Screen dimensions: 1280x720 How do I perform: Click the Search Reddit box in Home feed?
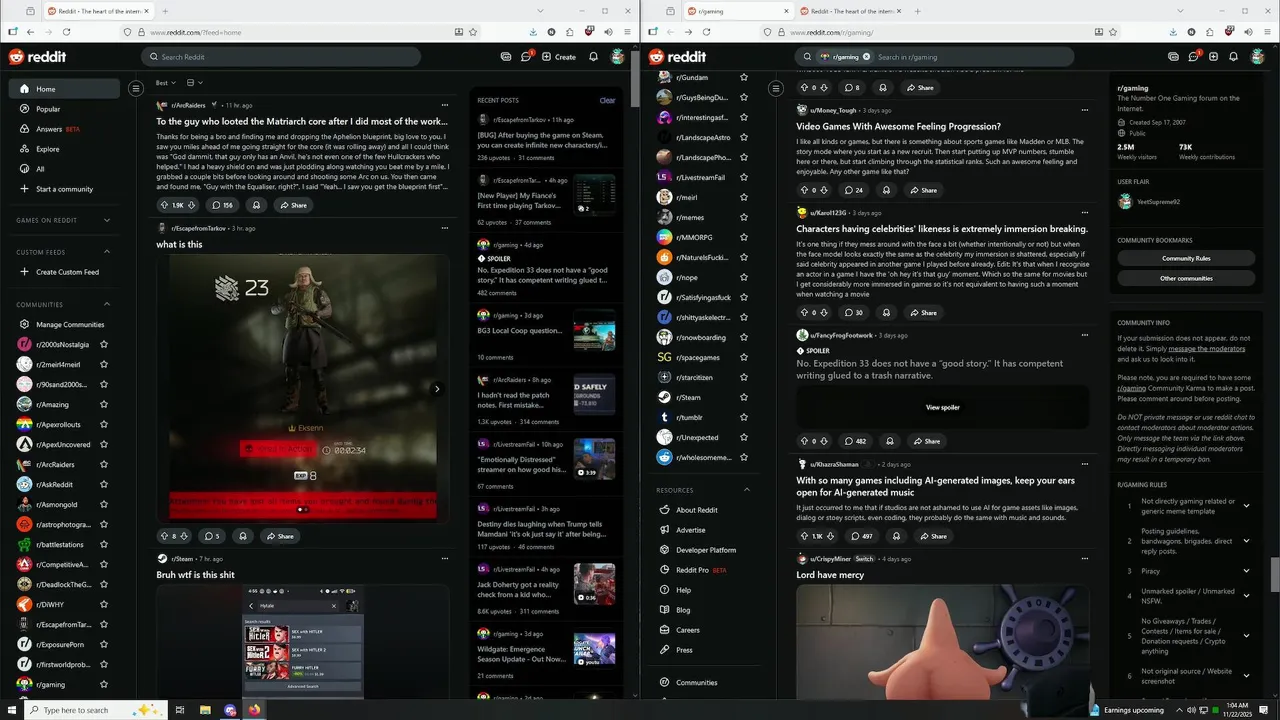(x=281, y=57)
